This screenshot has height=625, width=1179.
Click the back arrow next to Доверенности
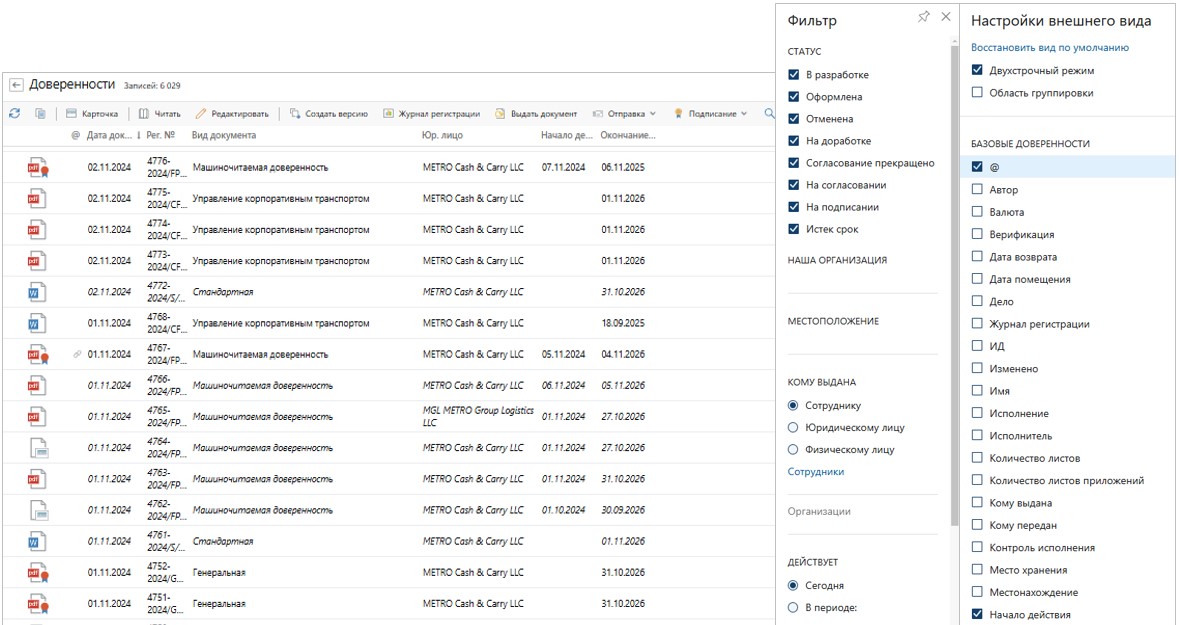pyautogui.click(x=16, y=85)
